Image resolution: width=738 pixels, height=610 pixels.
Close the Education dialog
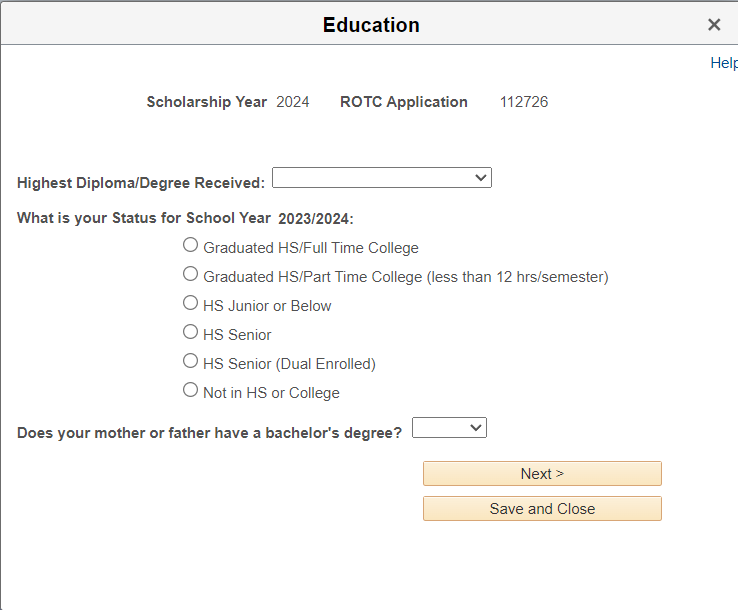[x=714, y=25]
